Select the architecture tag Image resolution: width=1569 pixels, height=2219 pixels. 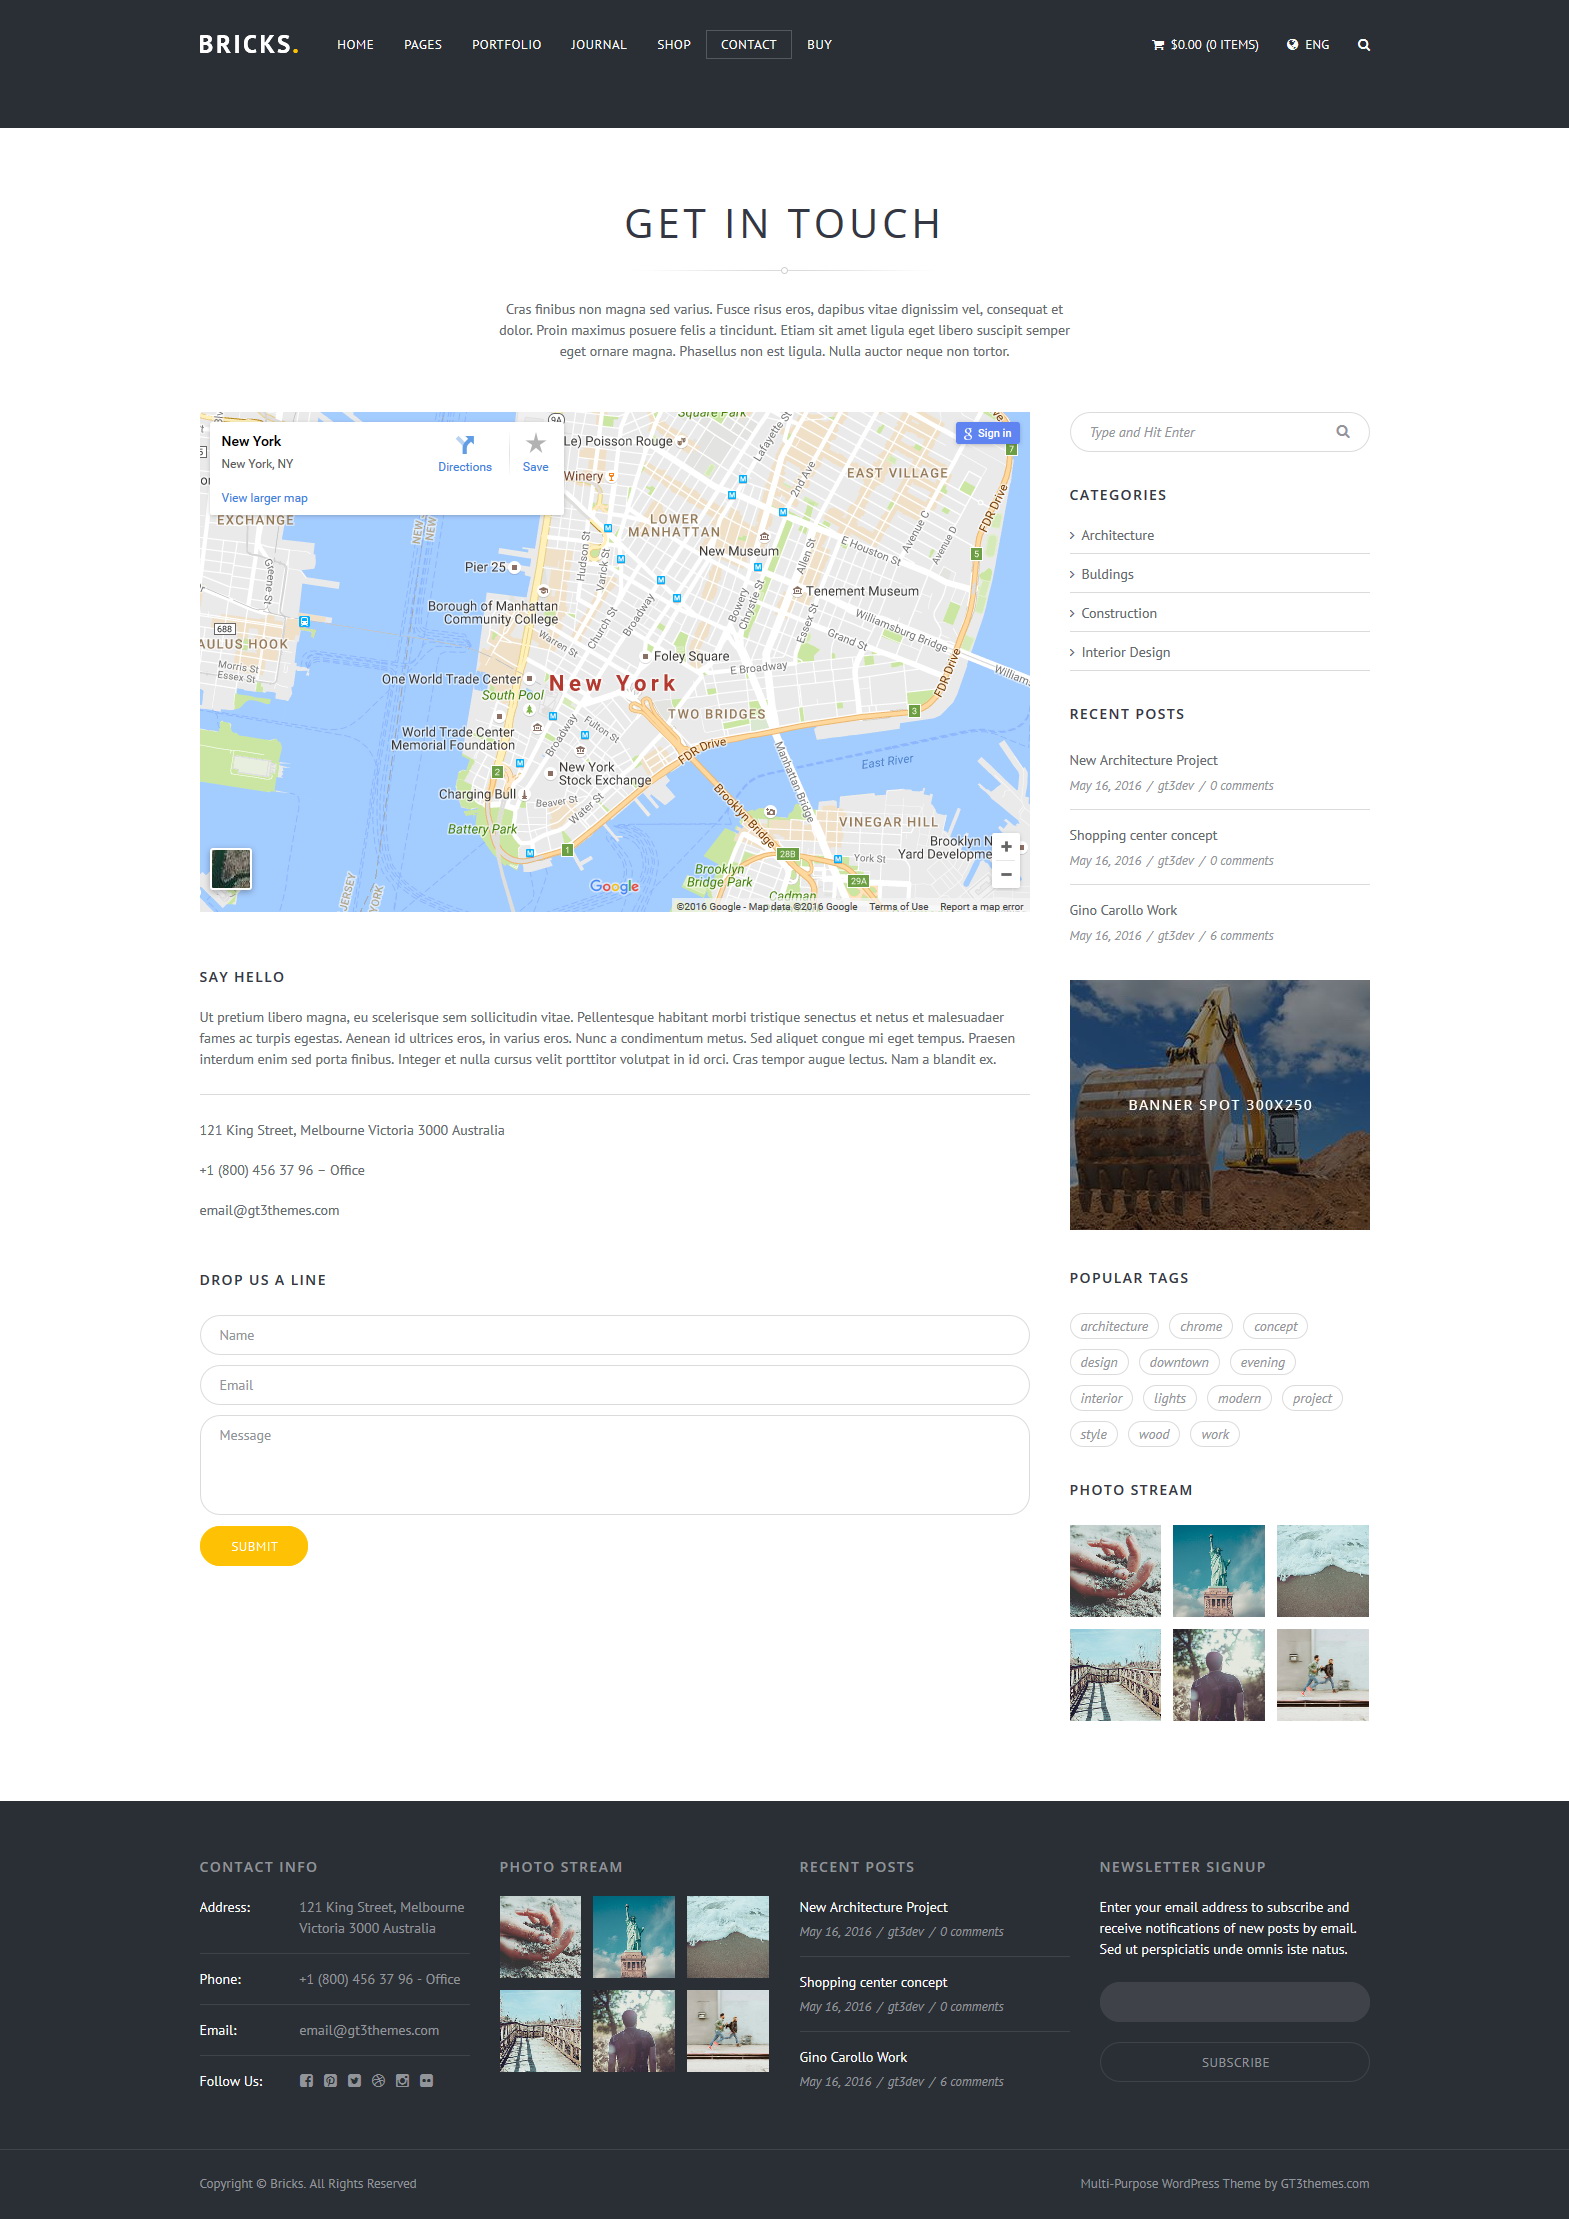[1114, 1326]
